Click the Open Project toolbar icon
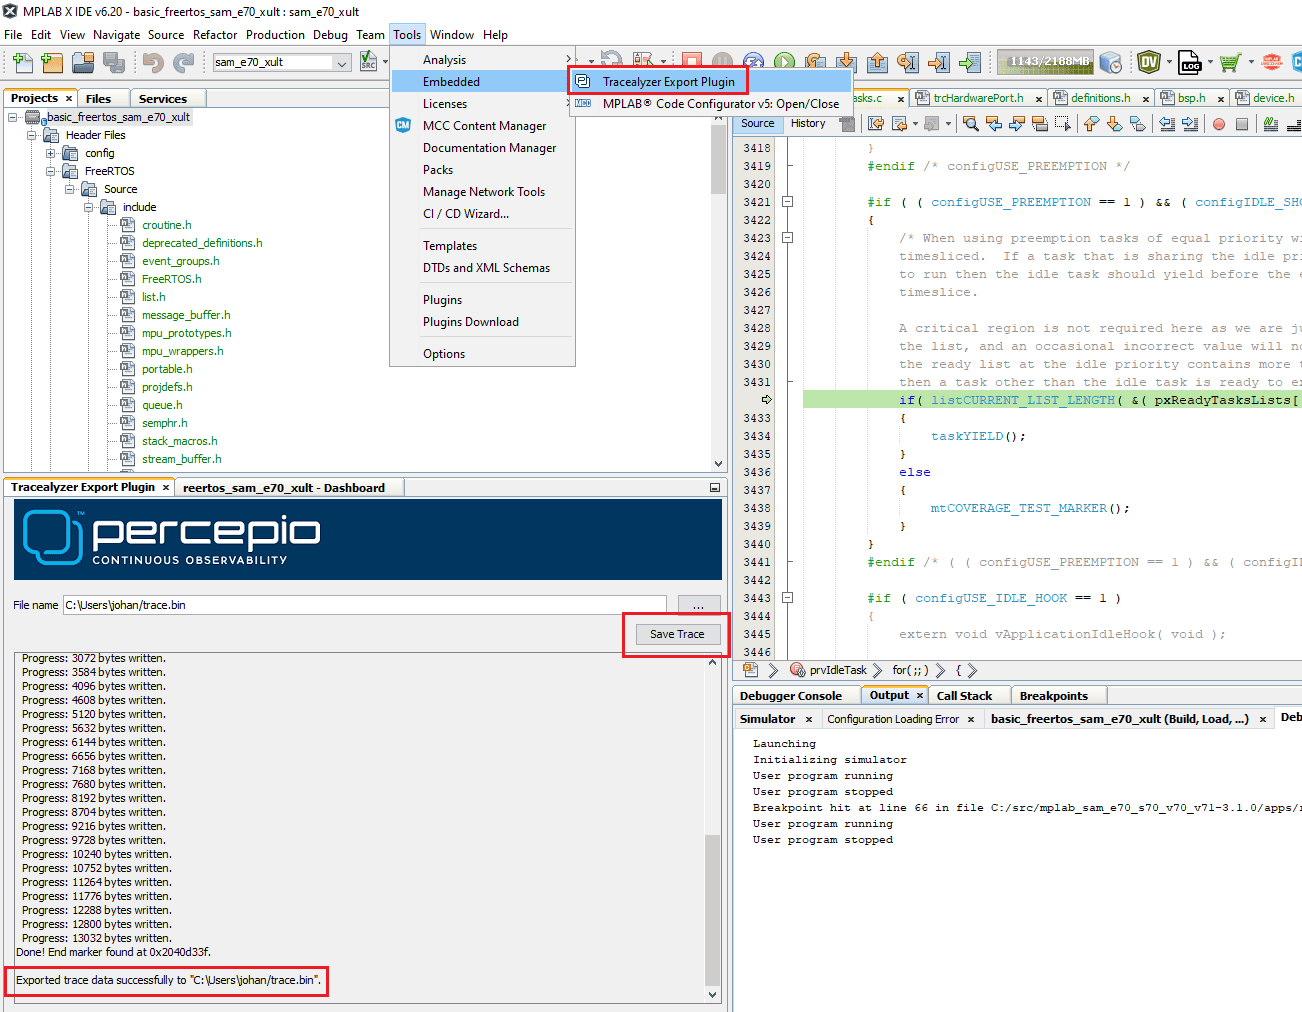The image size is (1302, 1012). pyautogui.click(x=84, y=62)
